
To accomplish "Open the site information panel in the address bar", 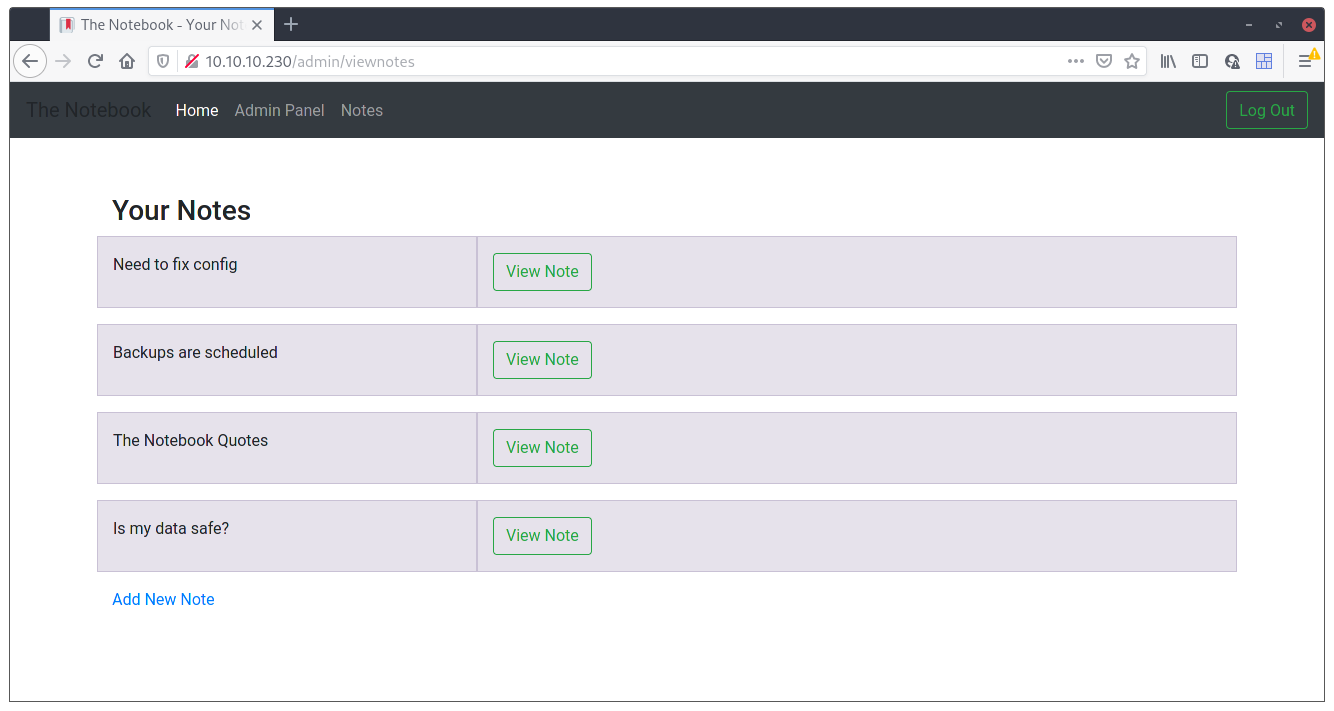I will [x=190, y=61].
